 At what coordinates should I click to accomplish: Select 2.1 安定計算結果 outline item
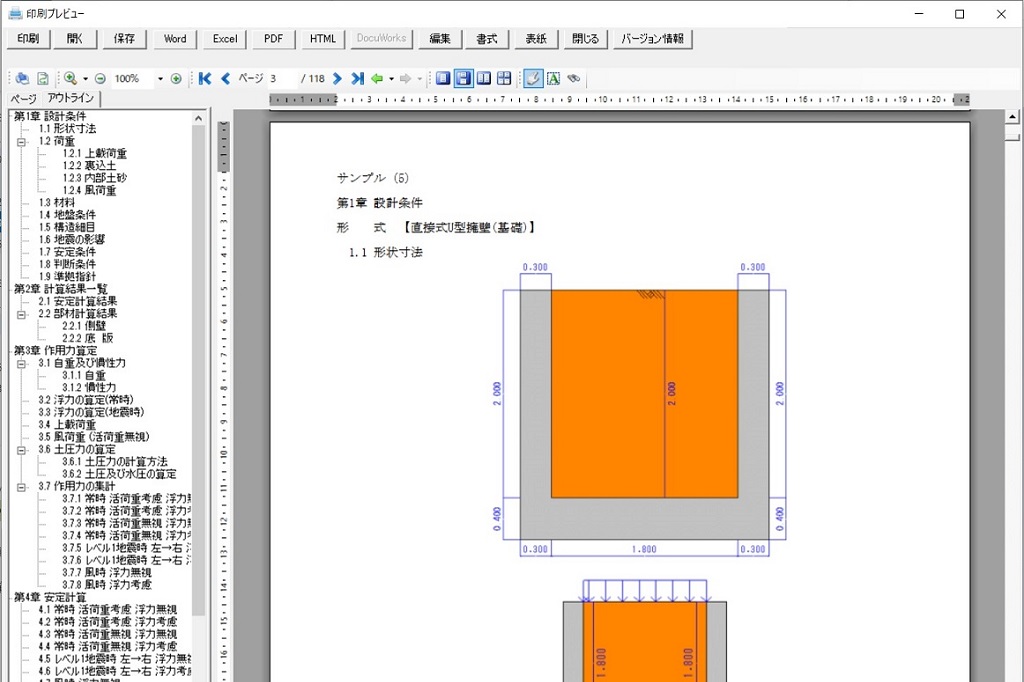point(78,301)
